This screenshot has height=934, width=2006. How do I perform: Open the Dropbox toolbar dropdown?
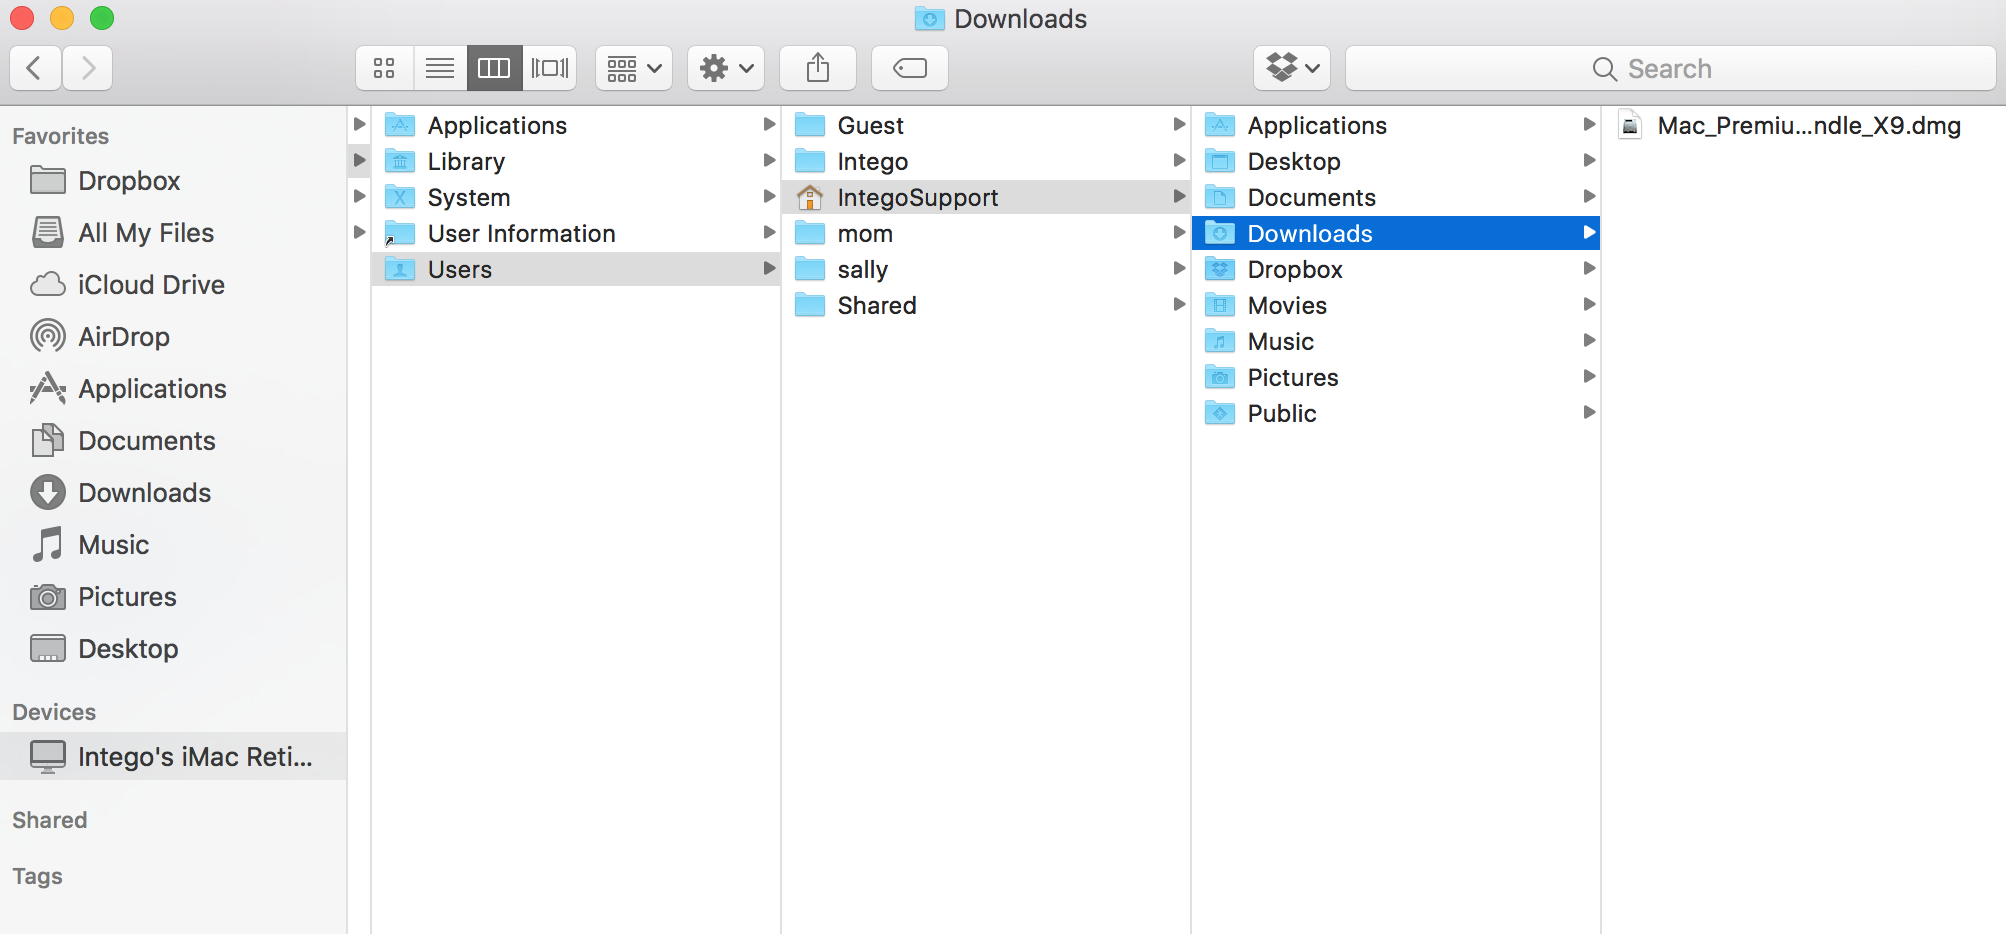click(x=1292, y=68)
